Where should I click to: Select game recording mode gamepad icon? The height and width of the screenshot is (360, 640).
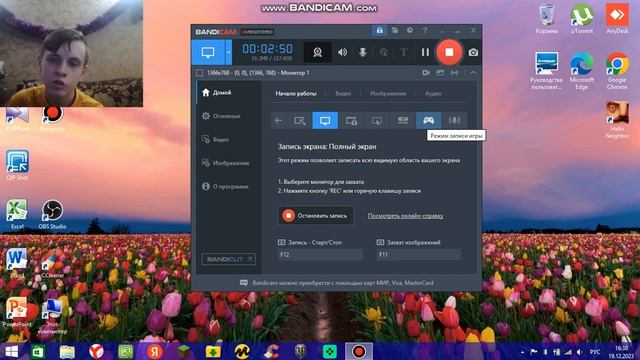pos(428,120)
